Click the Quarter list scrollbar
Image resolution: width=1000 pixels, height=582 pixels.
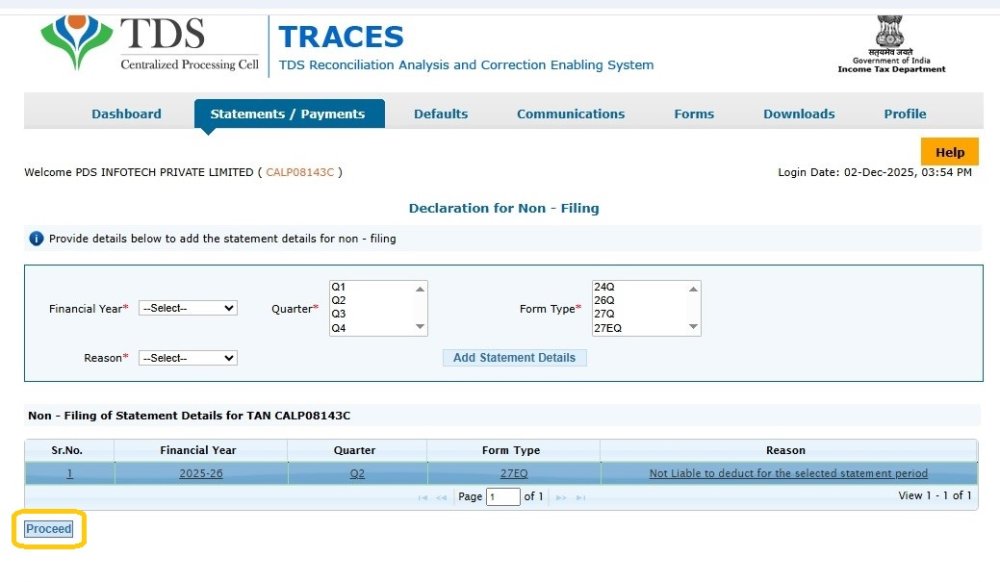point(421,307)
